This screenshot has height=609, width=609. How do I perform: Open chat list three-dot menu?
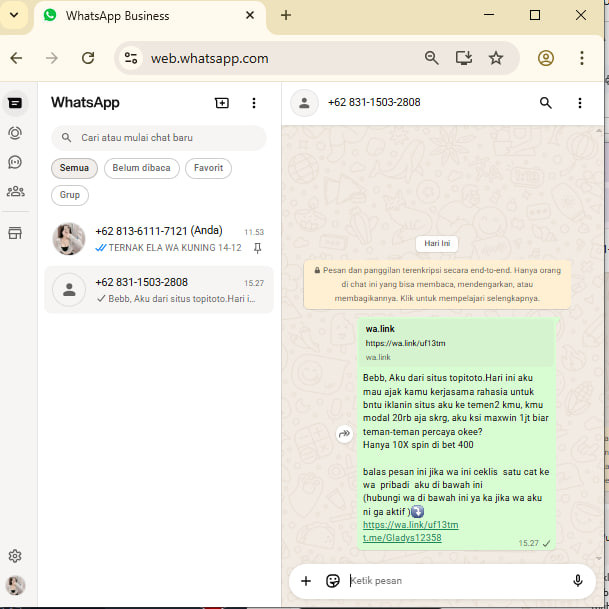point(254,103)
